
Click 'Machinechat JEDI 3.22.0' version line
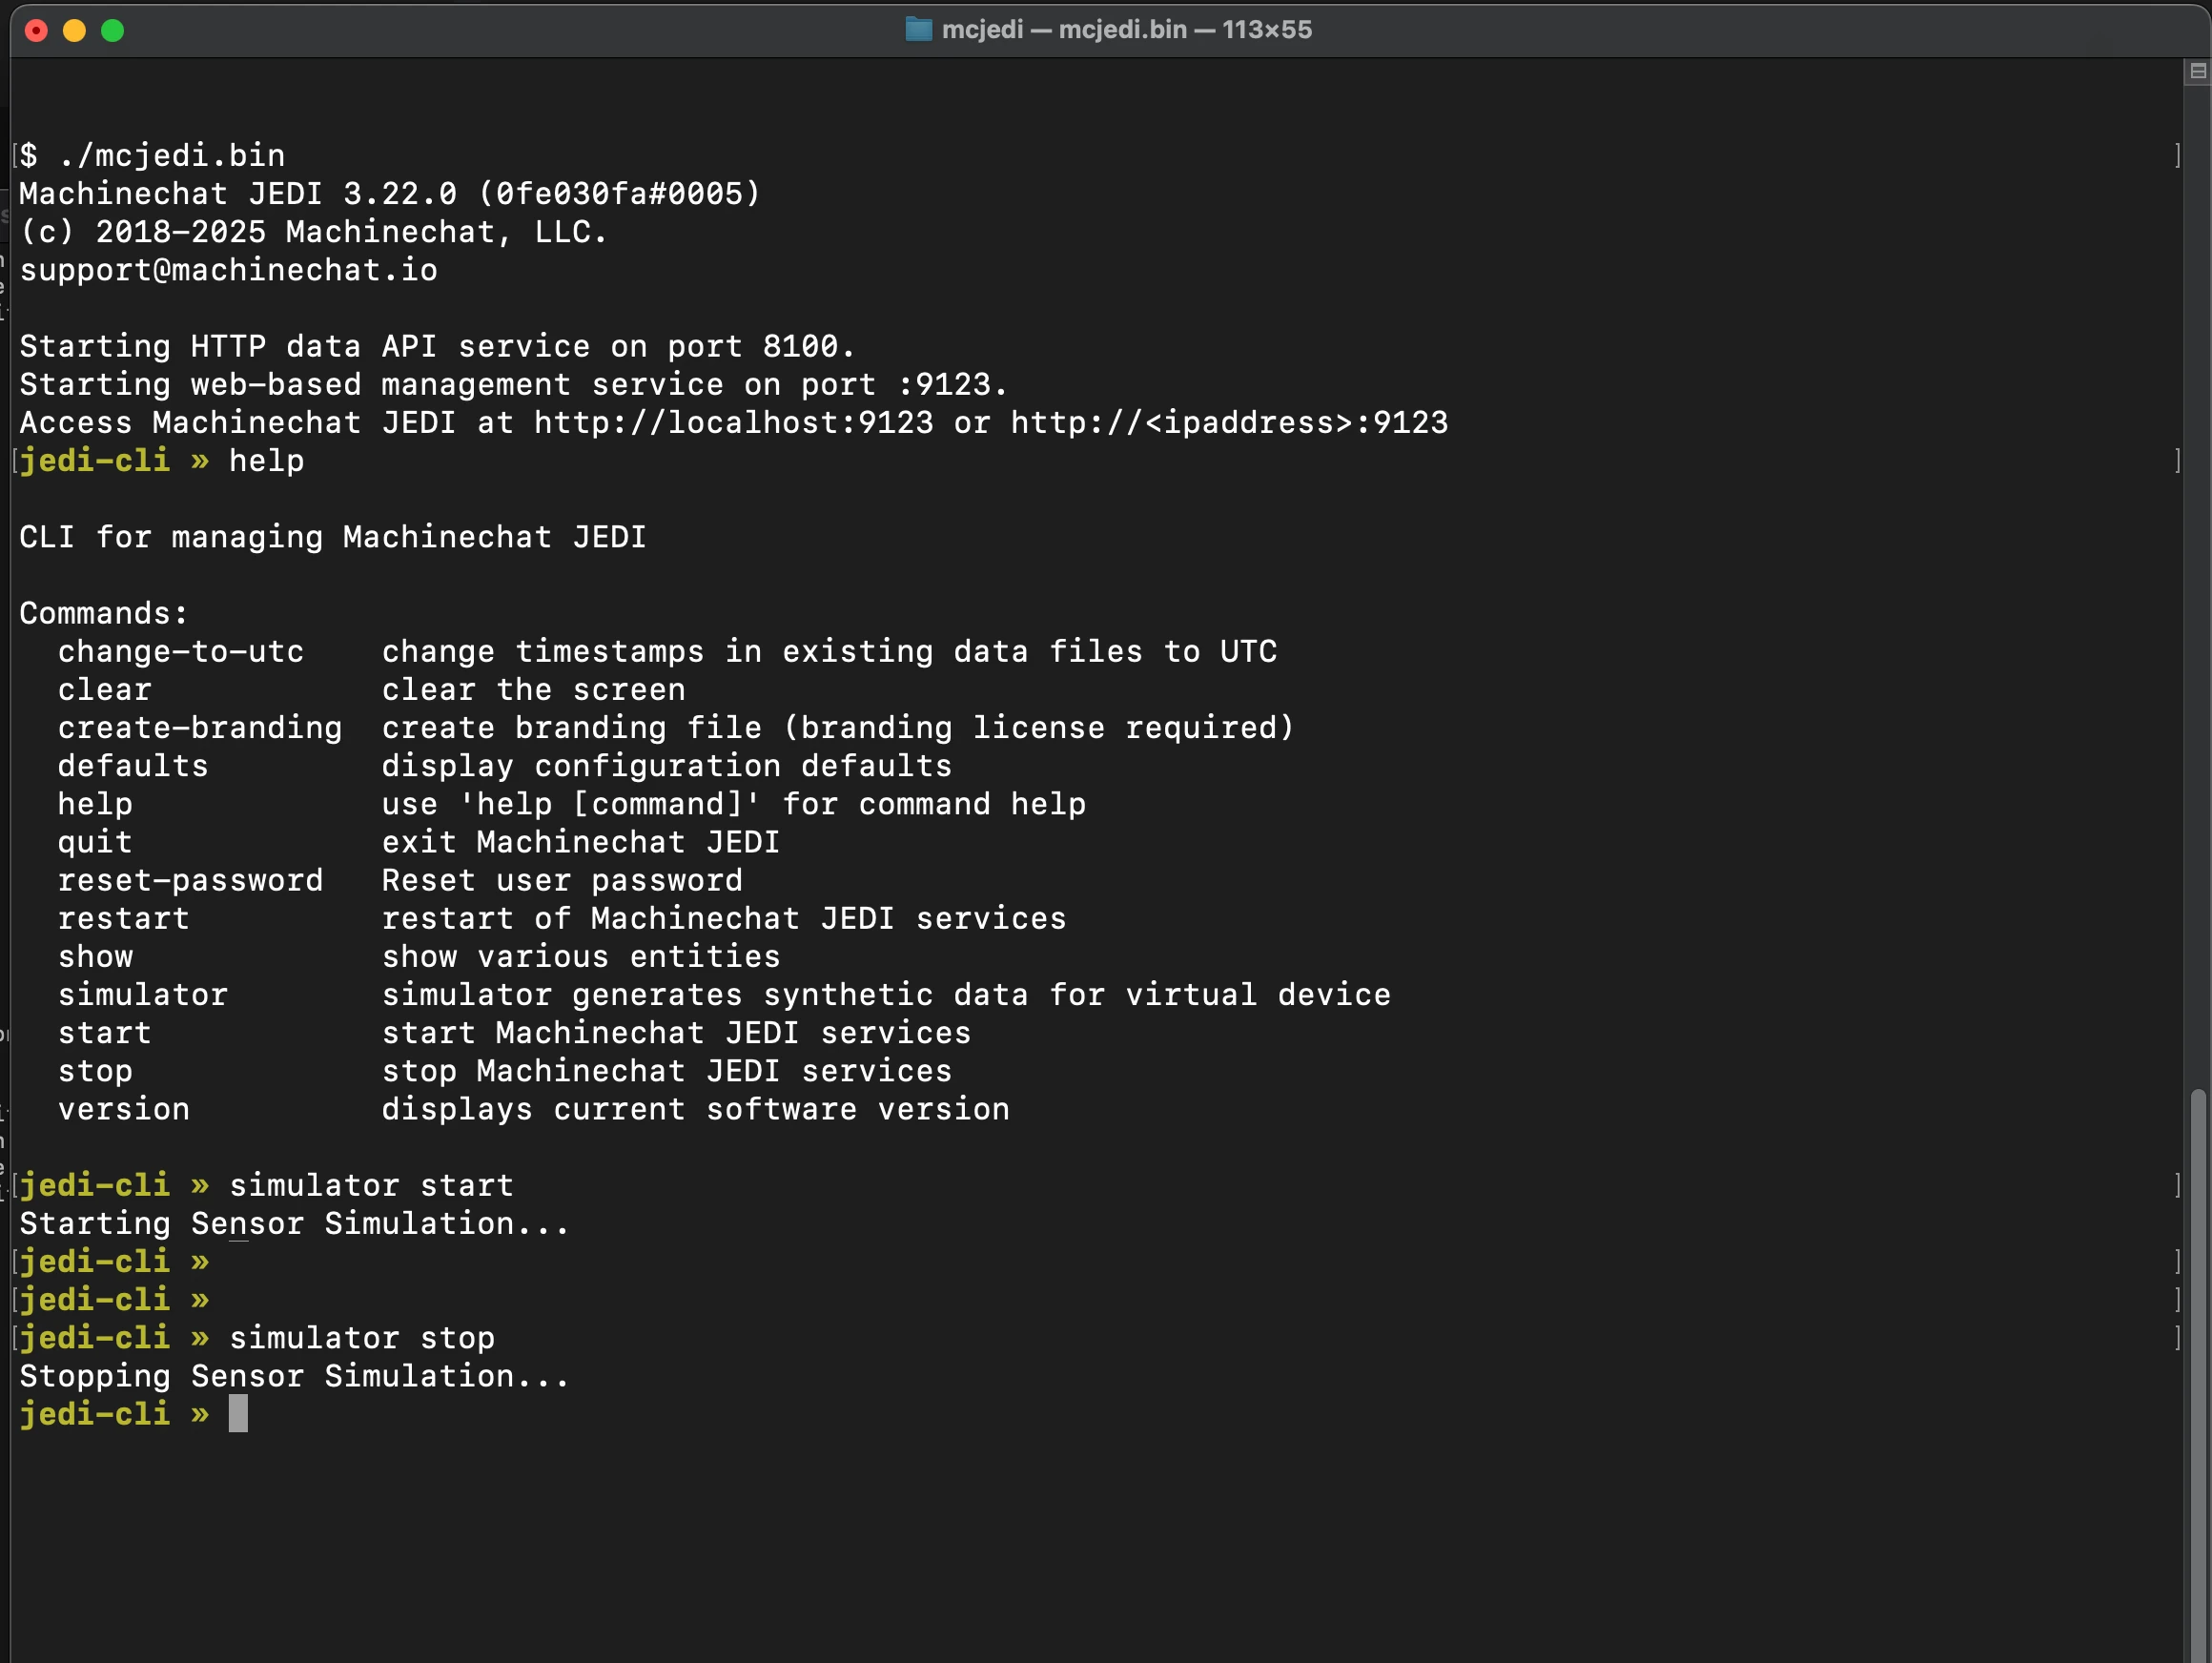390,194
